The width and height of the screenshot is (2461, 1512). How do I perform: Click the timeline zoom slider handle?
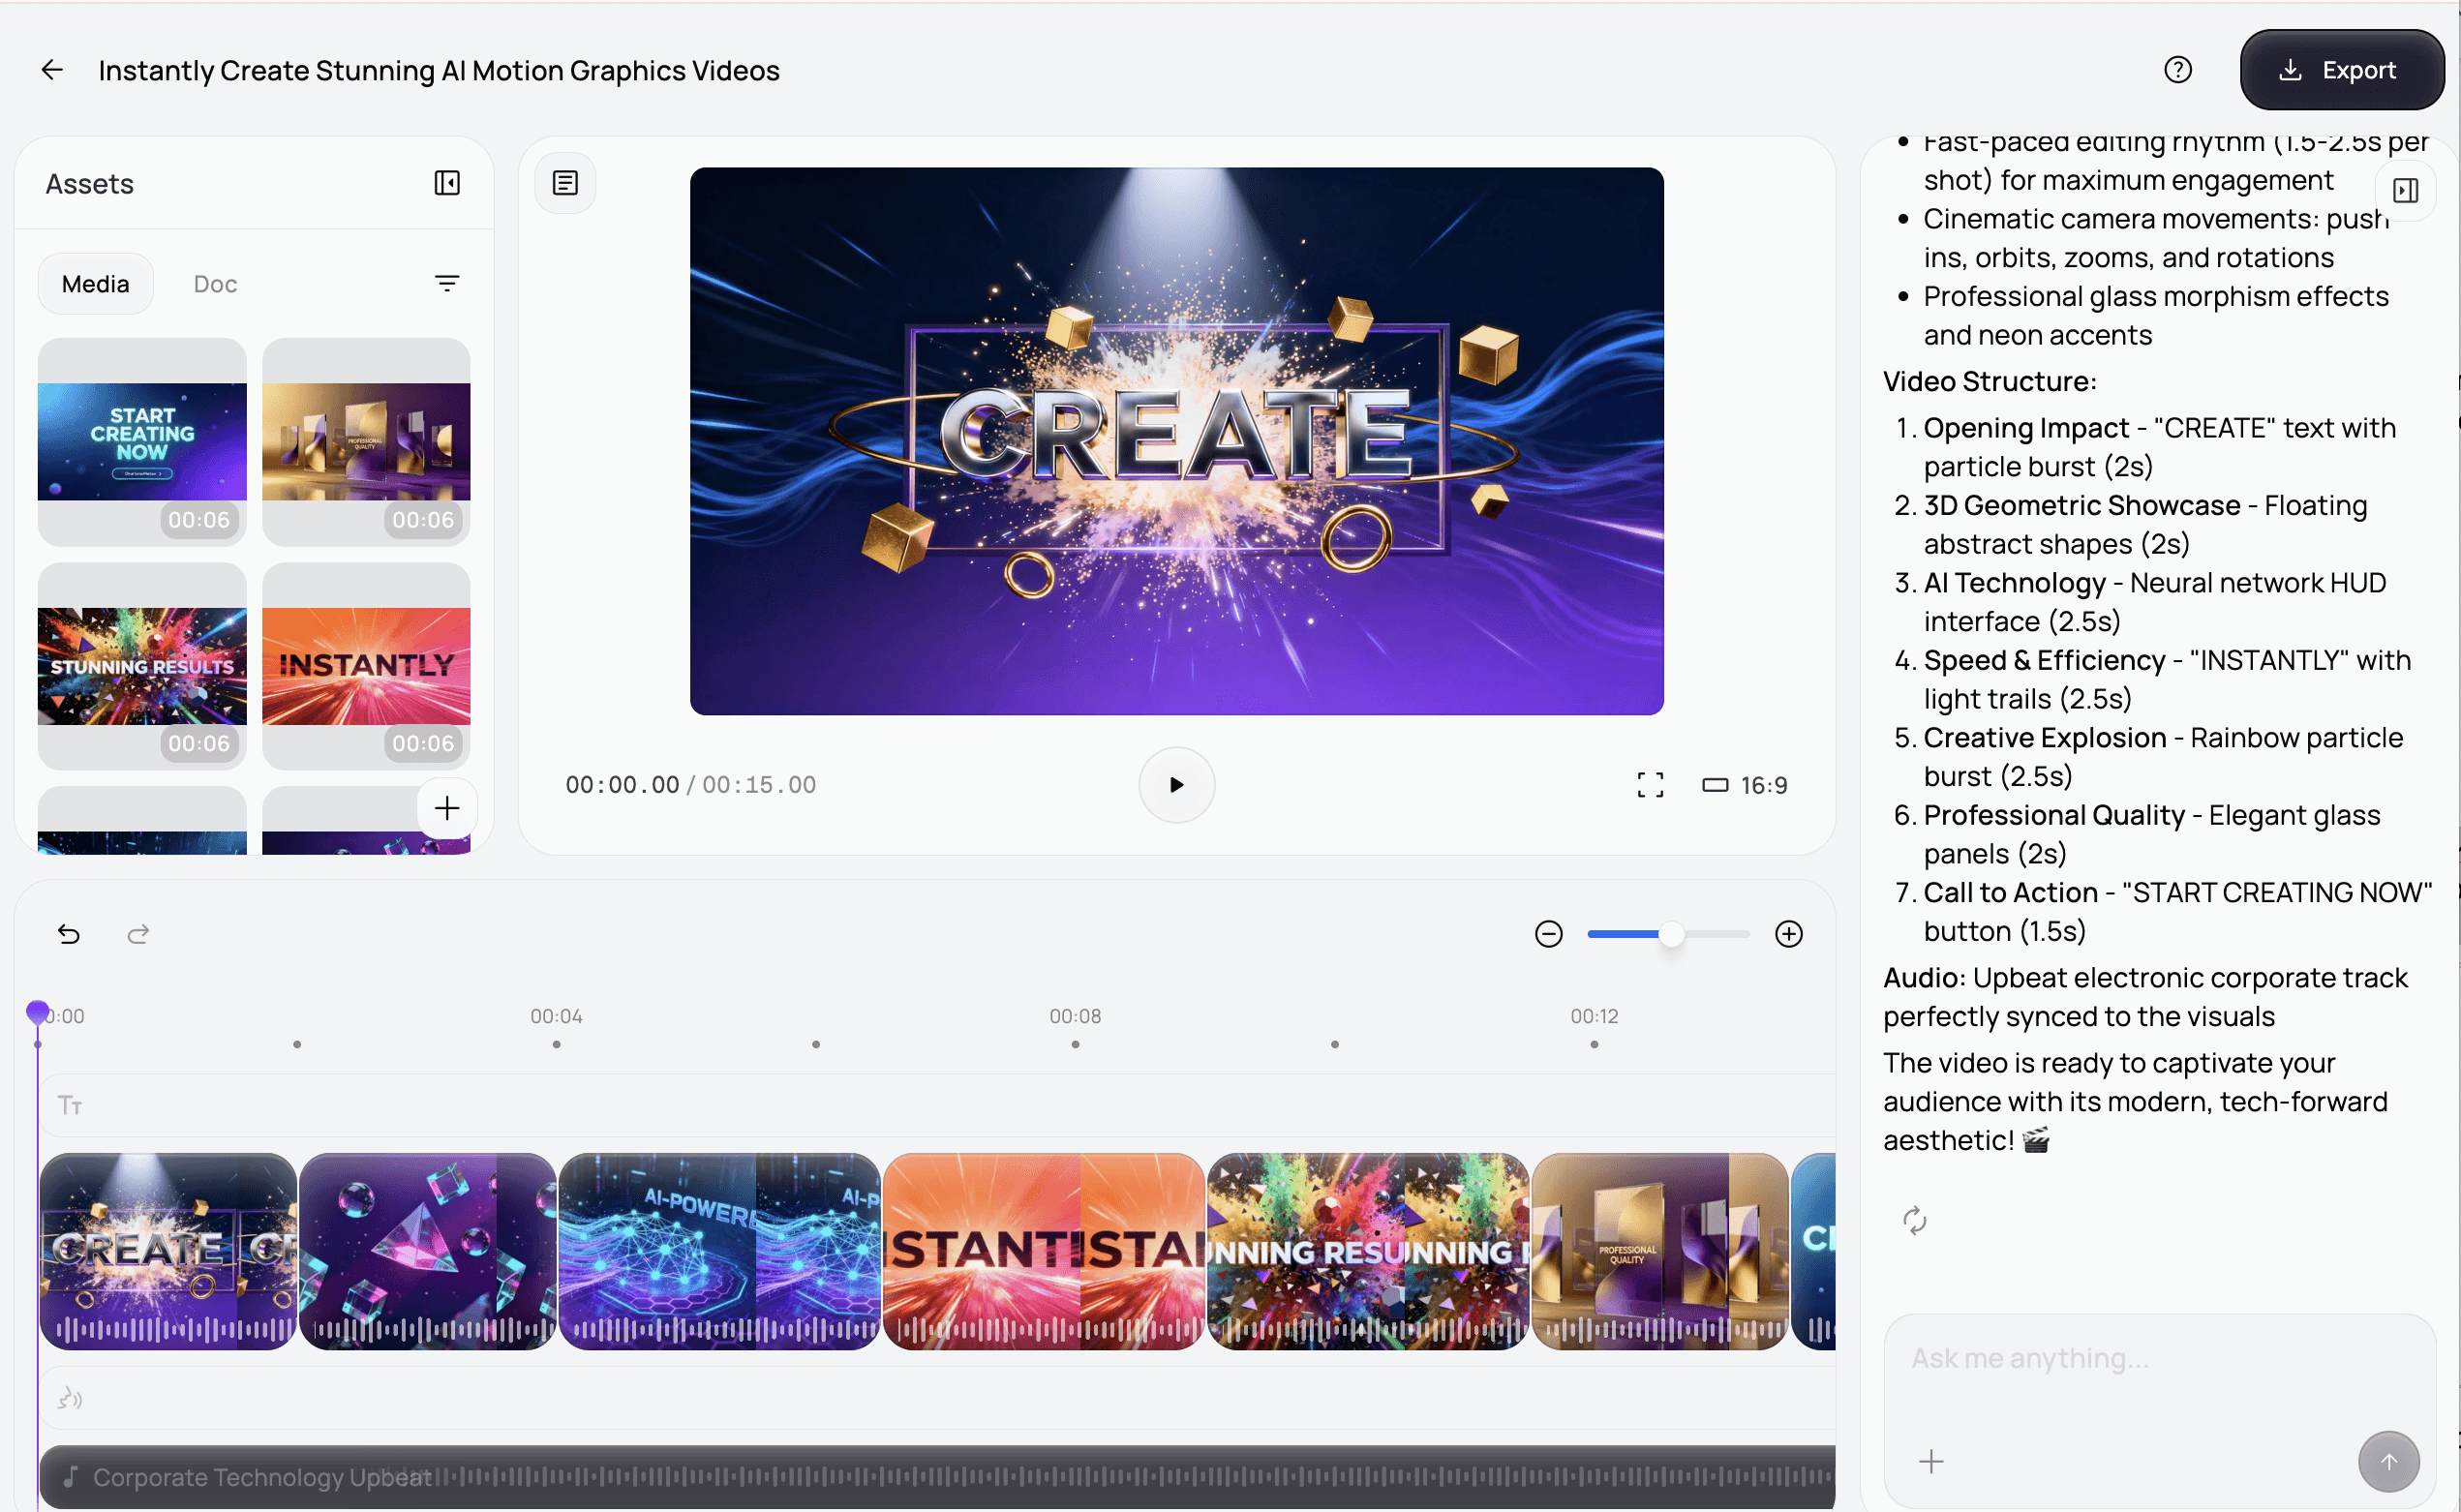[1671, 934]
